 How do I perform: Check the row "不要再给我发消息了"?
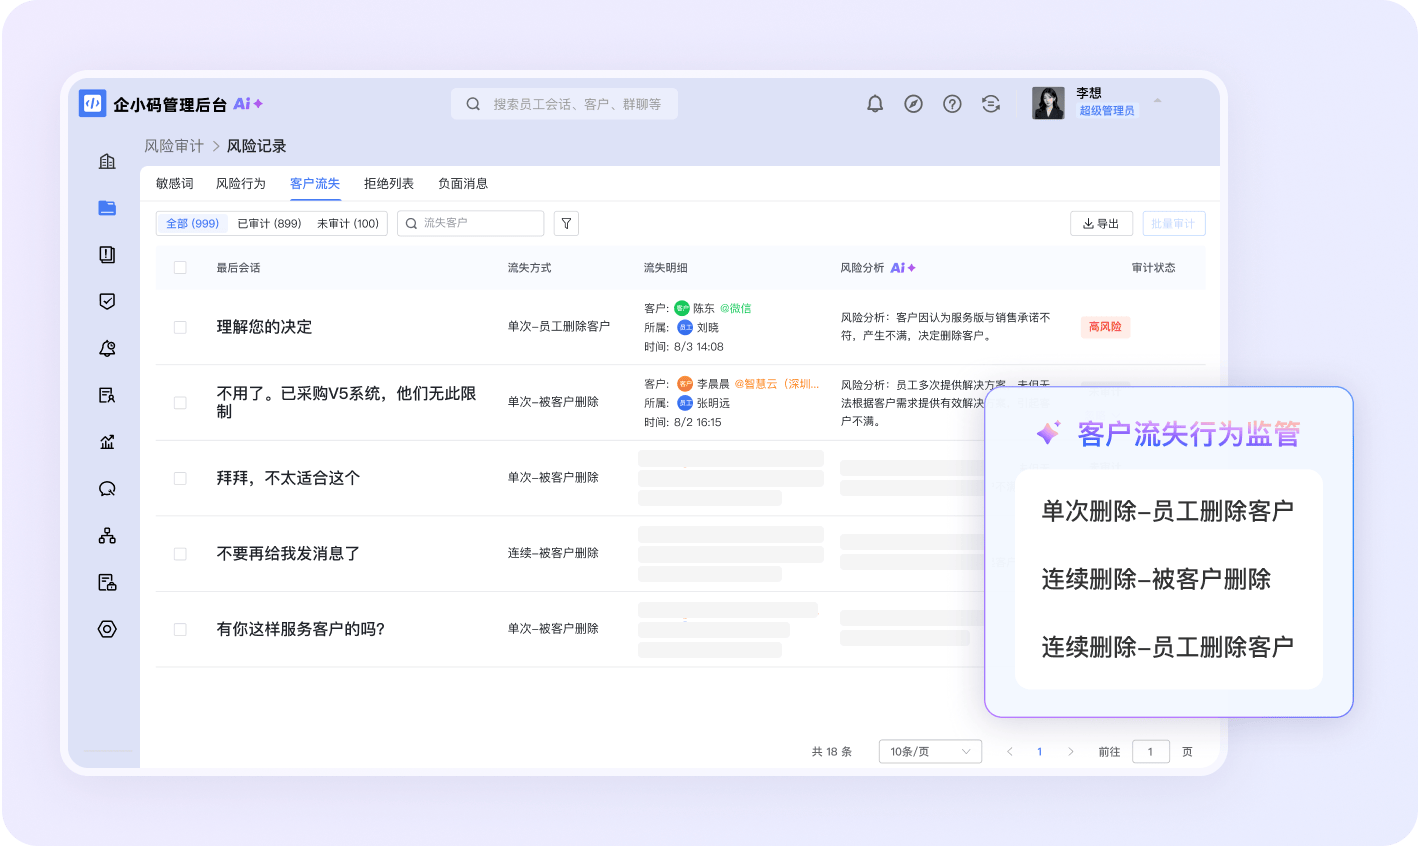pos(180,554)
